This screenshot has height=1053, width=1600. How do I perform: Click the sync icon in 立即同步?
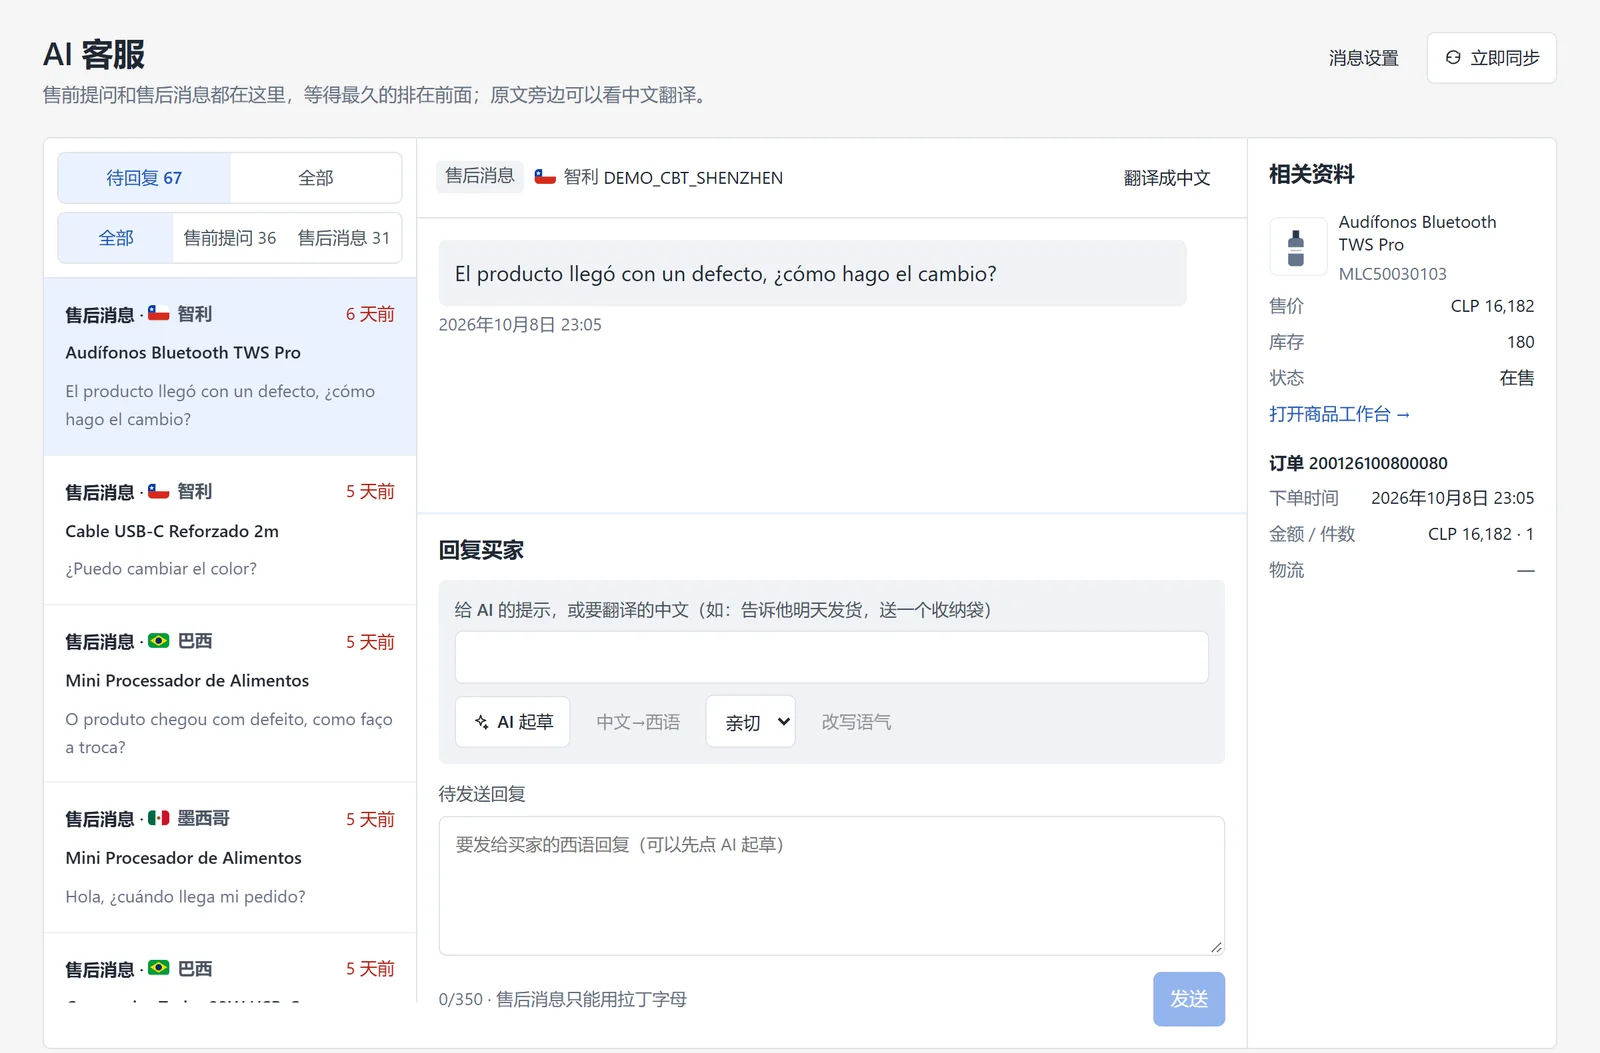[1453, 58]
